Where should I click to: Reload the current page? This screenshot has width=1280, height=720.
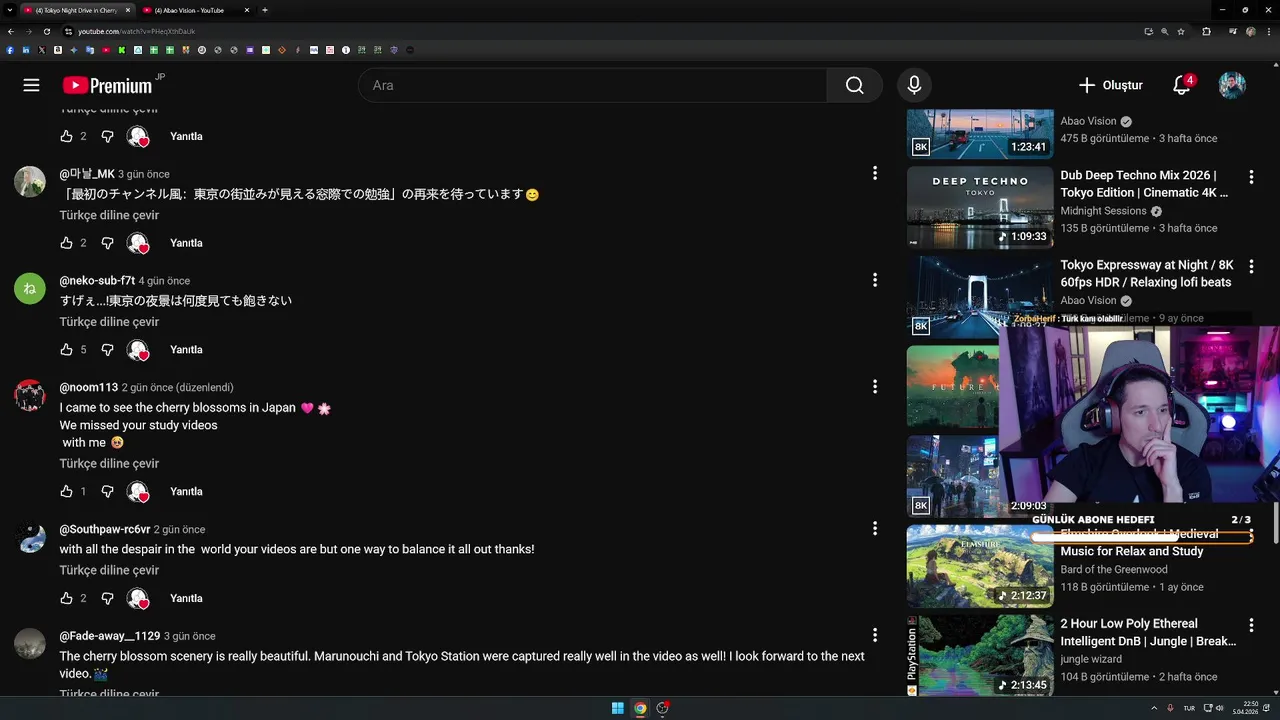(x=46, y=31)
